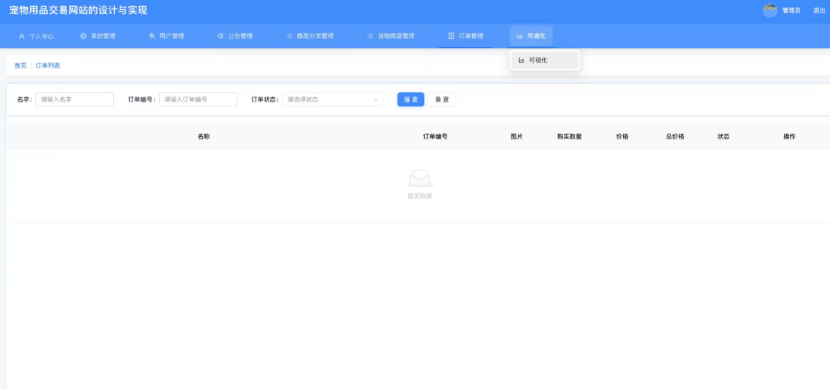The width and height of the screenshot is (830, 389).
Task: Click the 价格 column header
Action: point(622,137)
